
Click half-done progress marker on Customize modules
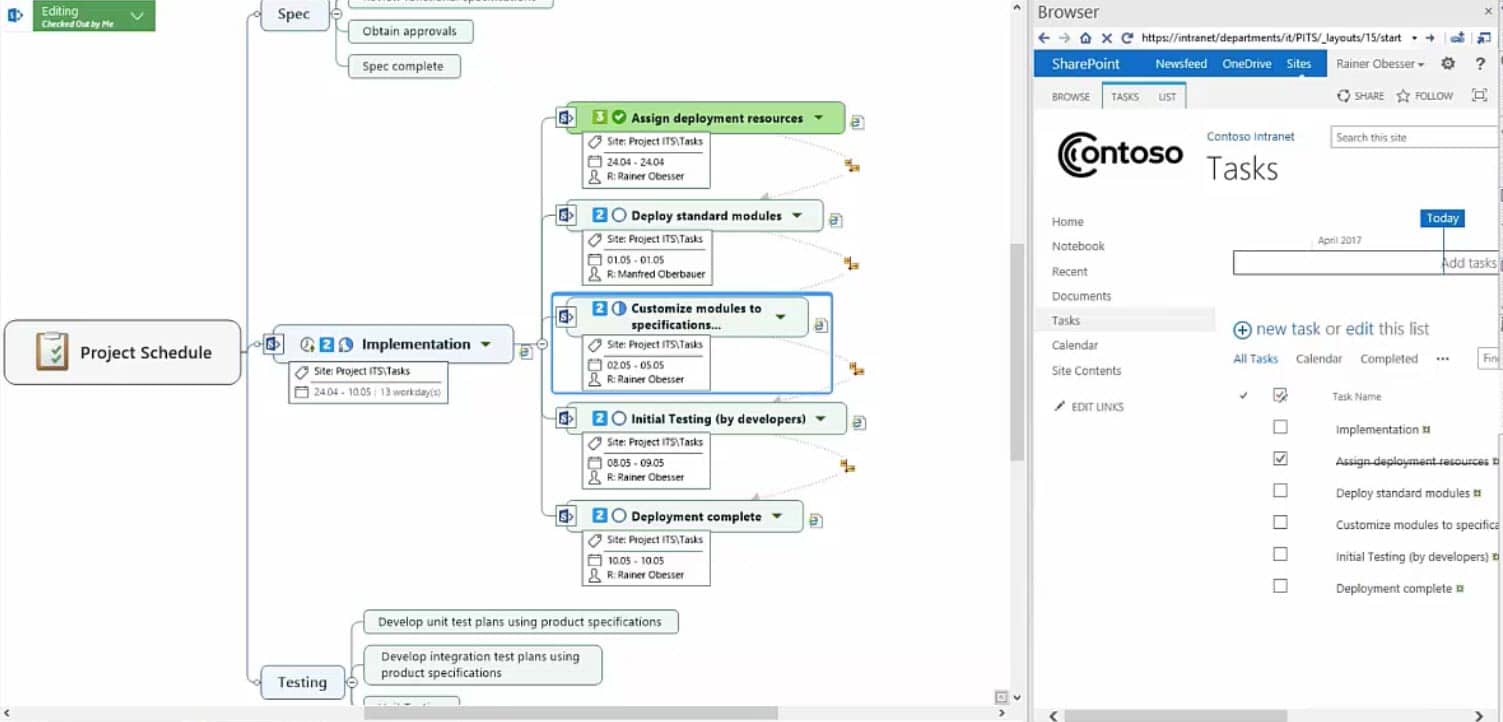[x=619, y=309]
